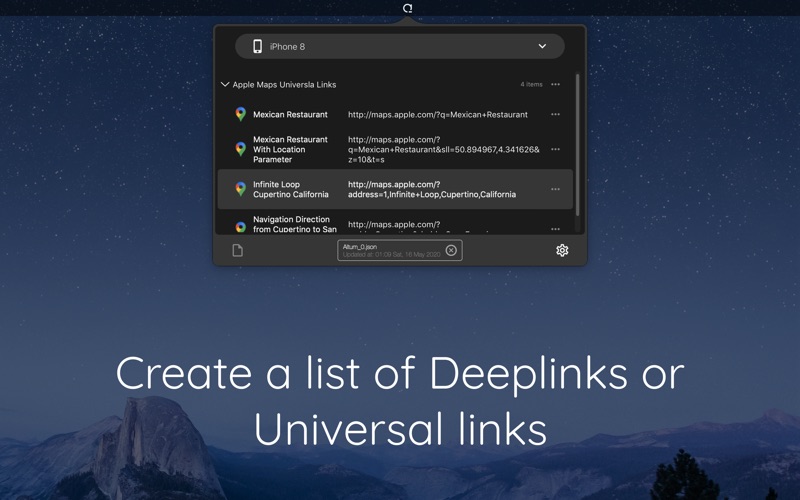Click the pin icon of the Infinite Loop row
The image size is (800, 500).
(x=240, y=189)
